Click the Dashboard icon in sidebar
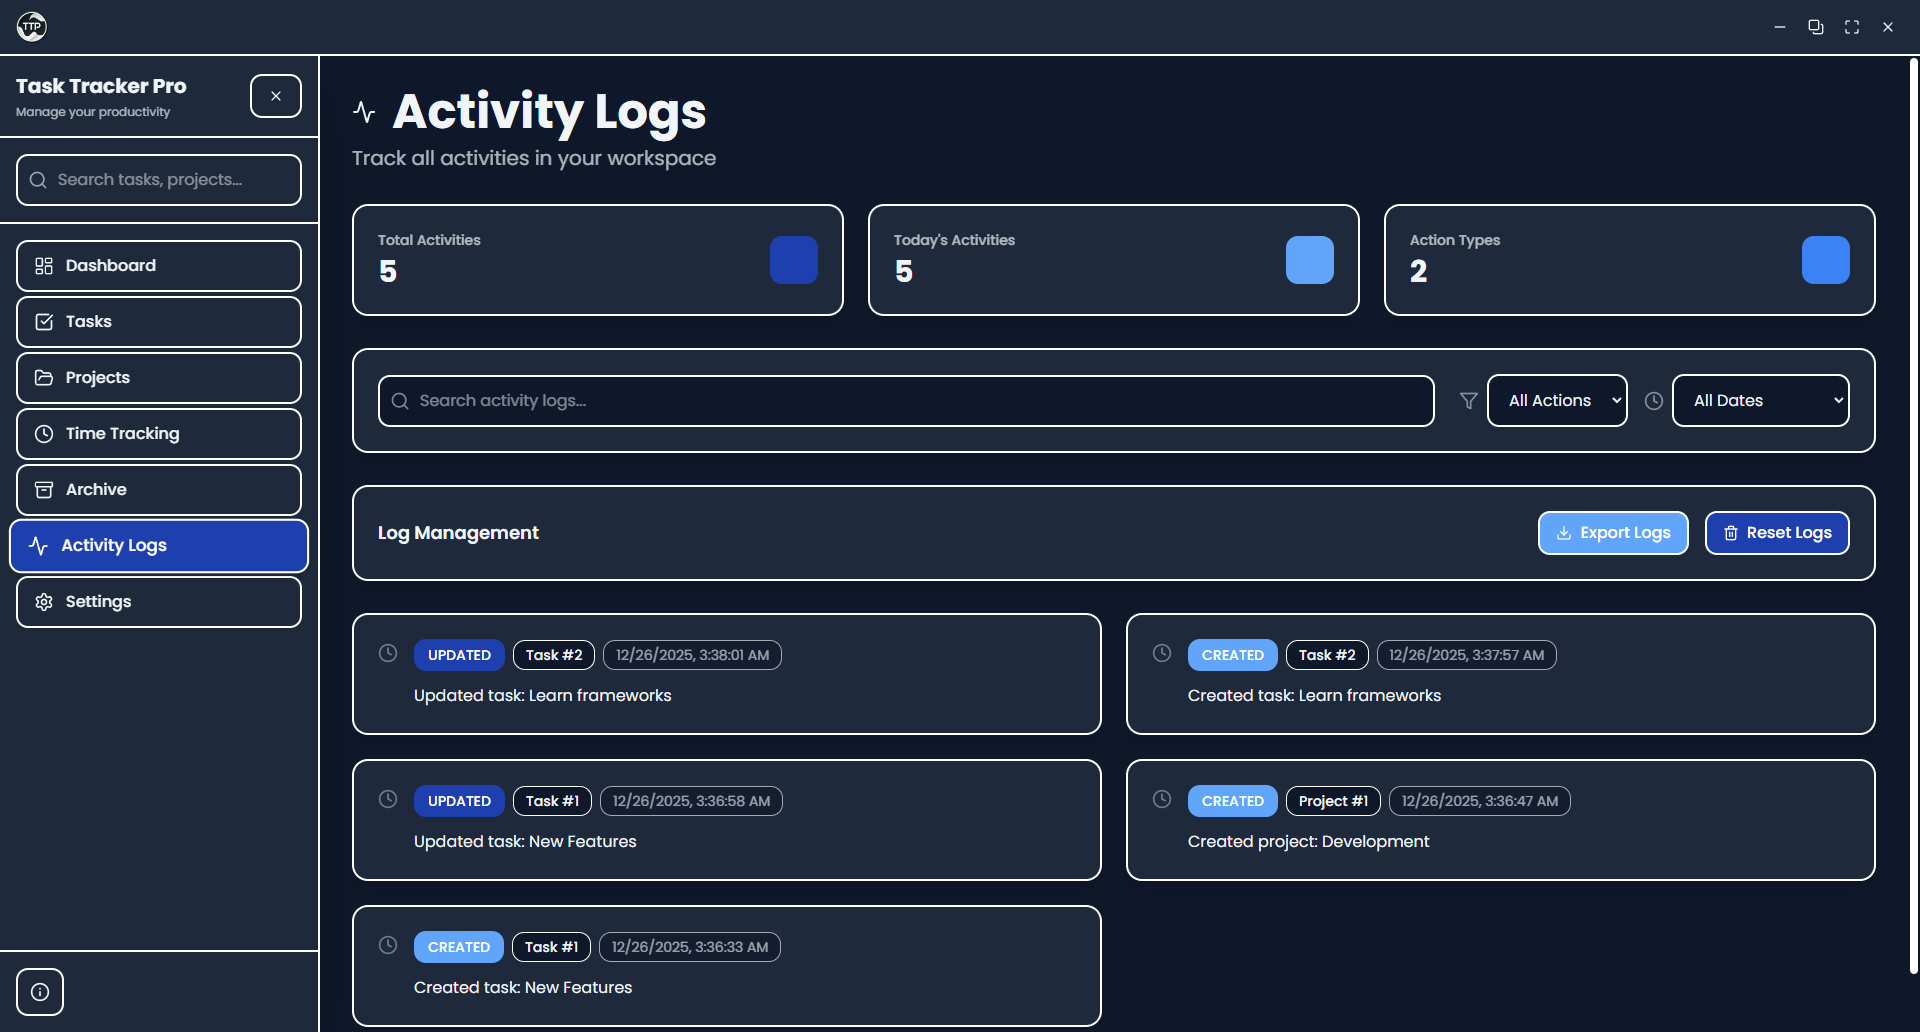The image size is (1920, 1032). tap(43, 266)
